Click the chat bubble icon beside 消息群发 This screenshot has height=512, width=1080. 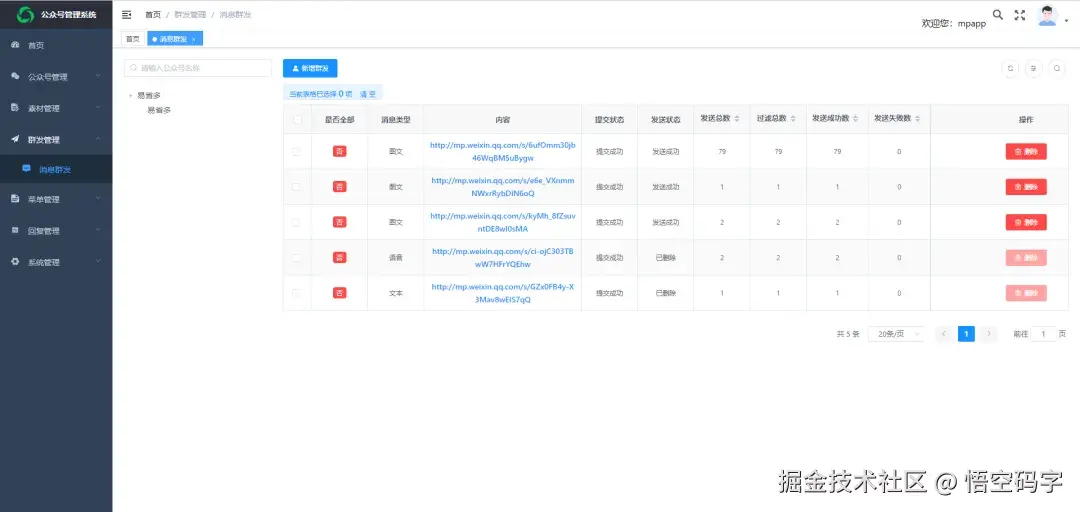(26, 169)
